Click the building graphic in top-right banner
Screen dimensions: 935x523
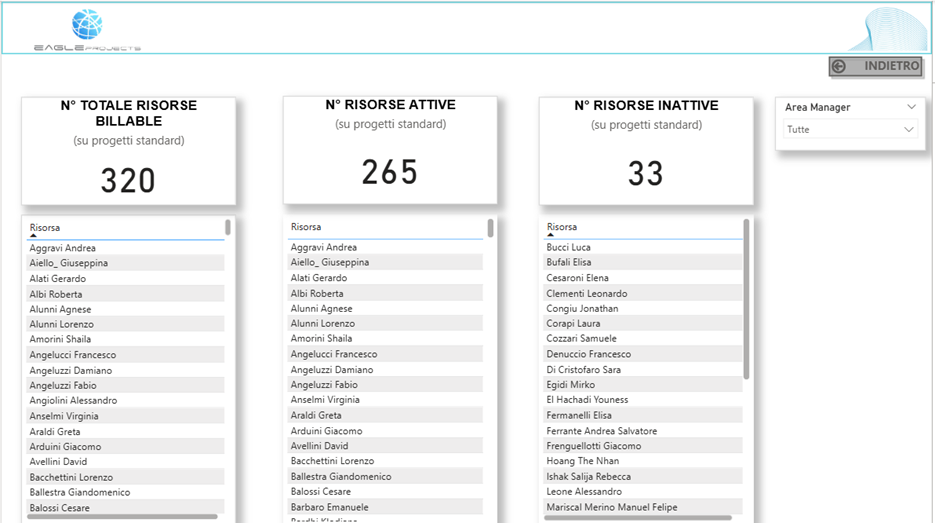point(886,30)
